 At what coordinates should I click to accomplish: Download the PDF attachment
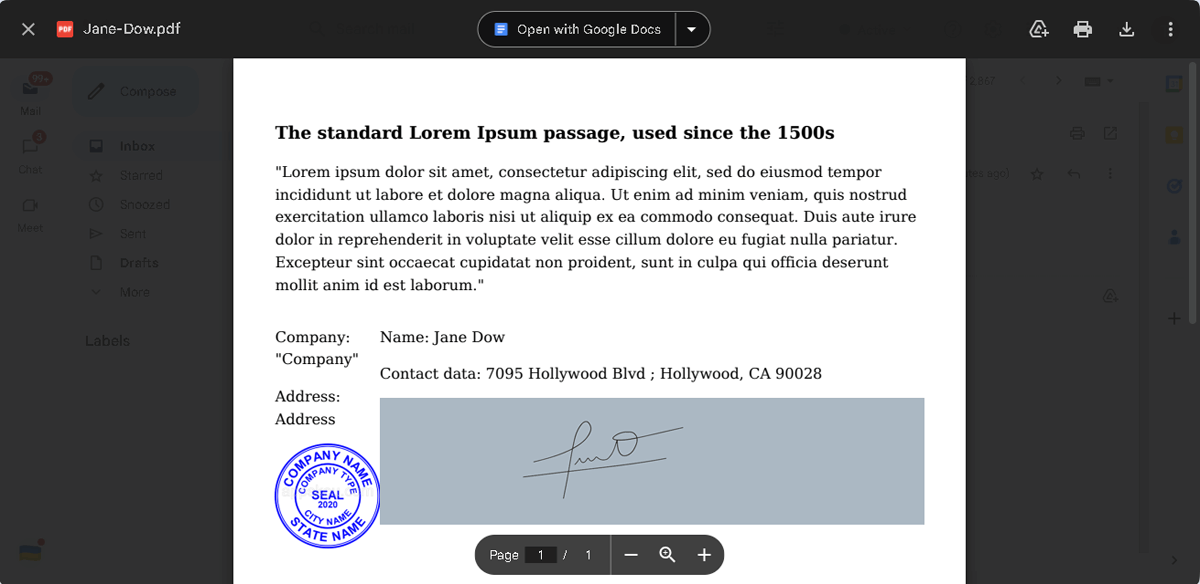pyautogui.click(x=1126, y=29)
